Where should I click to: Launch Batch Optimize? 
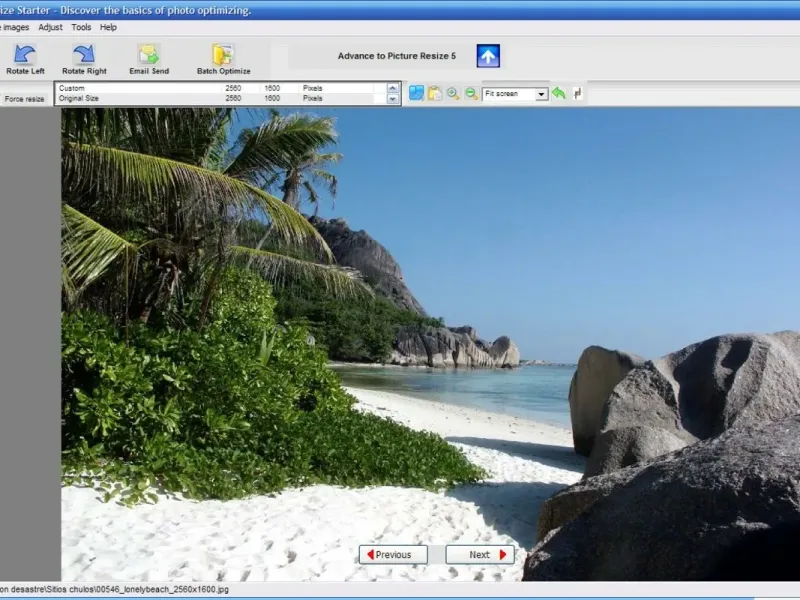(x=223, y=60)
